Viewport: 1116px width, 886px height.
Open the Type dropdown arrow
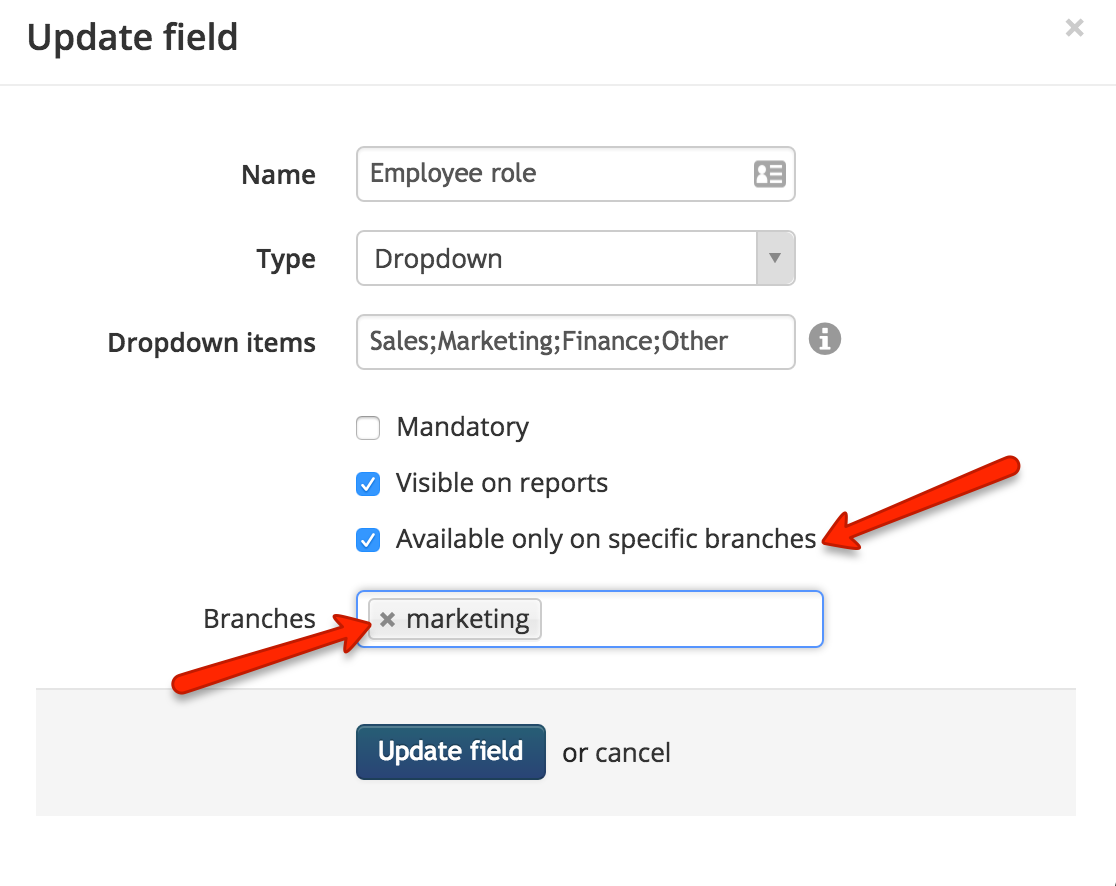tap(775, 258)
